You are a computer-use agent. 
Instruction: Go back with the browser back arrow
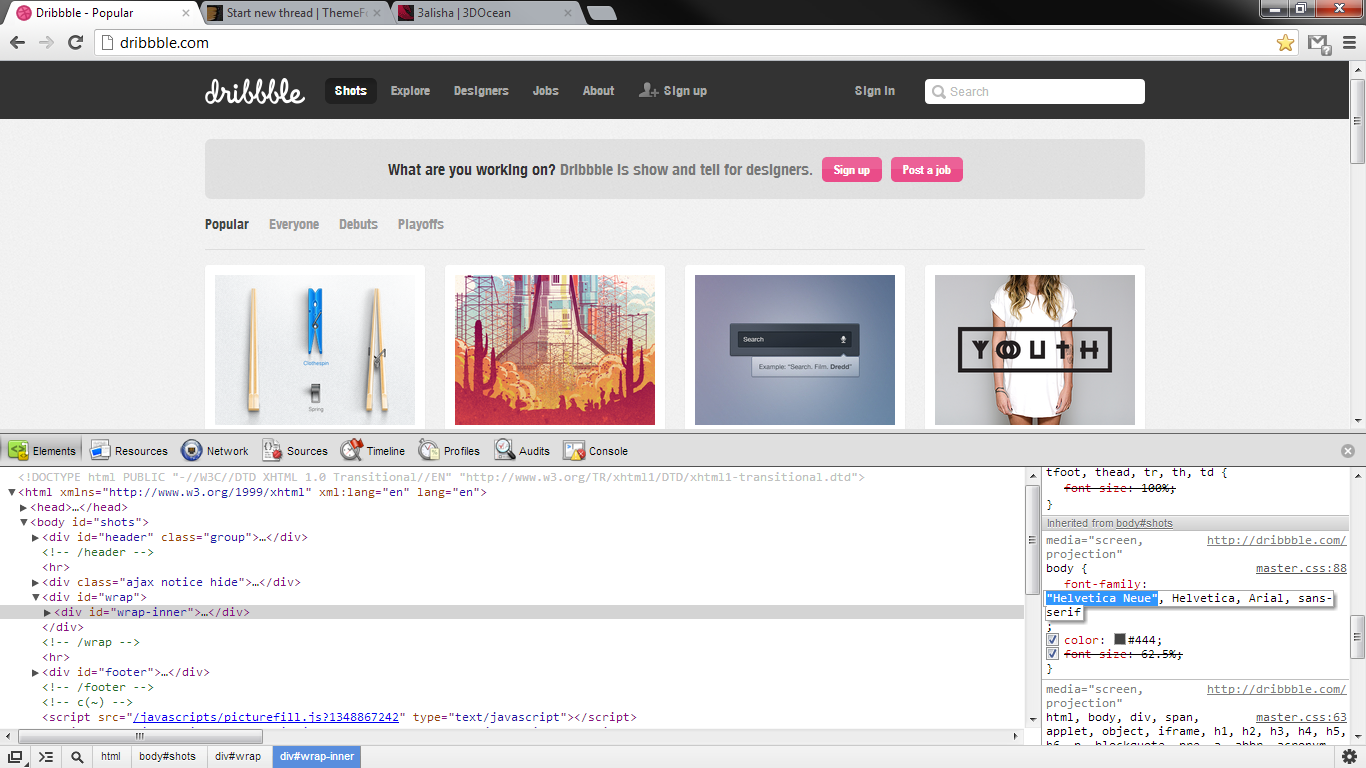tap(17, 42)
